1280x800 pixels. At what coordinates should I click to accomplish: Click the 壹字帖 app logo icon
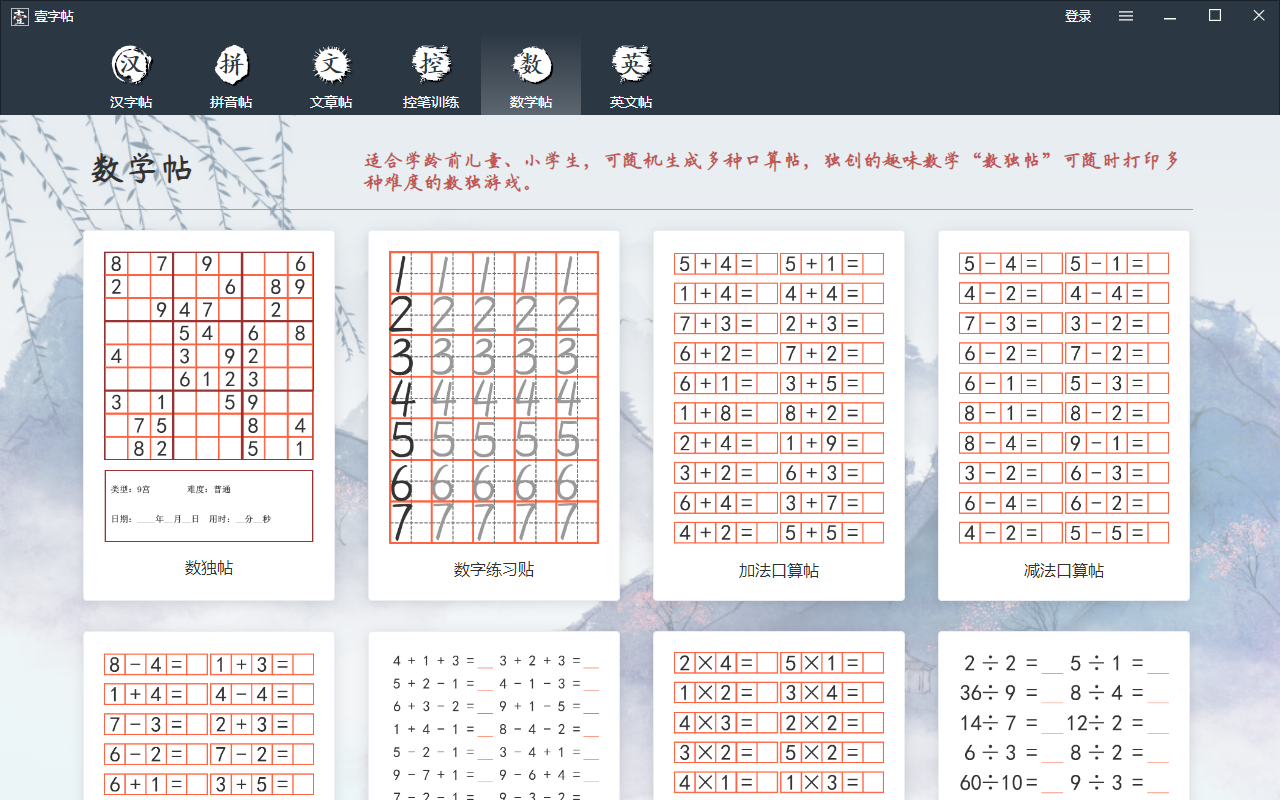click(x=19, y=16)
